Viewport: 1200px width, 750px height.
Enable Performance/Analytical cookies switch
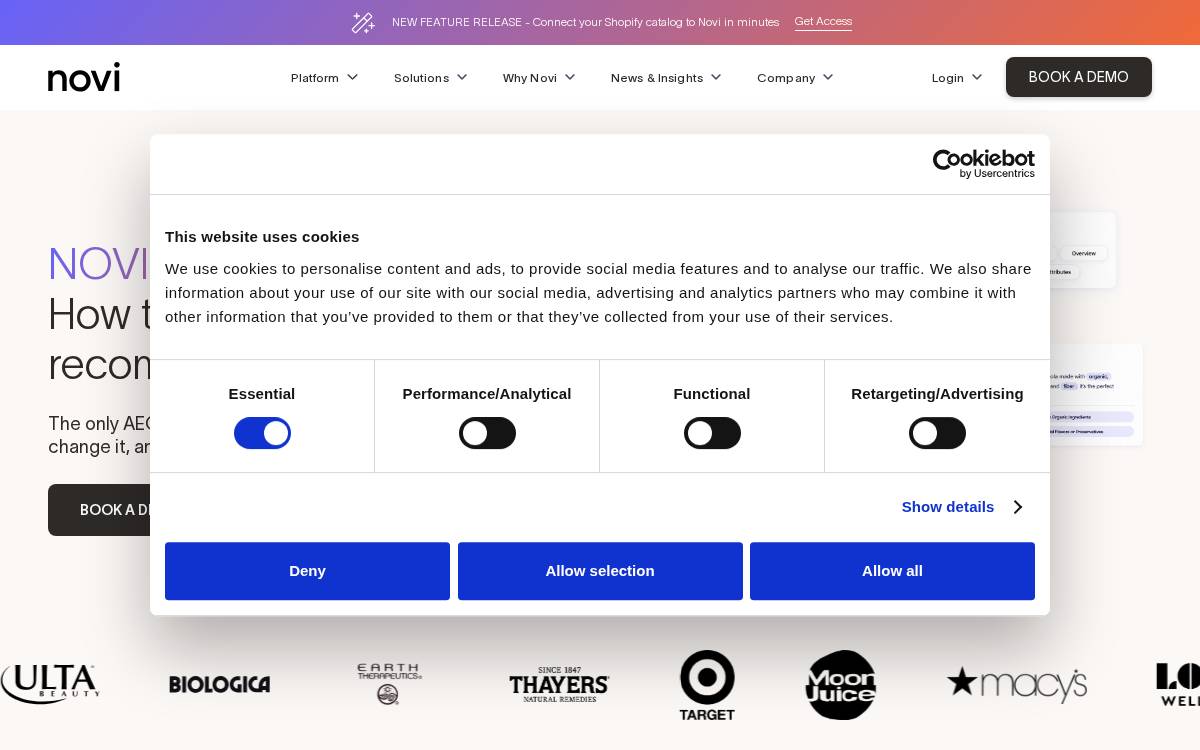(487, 433)
